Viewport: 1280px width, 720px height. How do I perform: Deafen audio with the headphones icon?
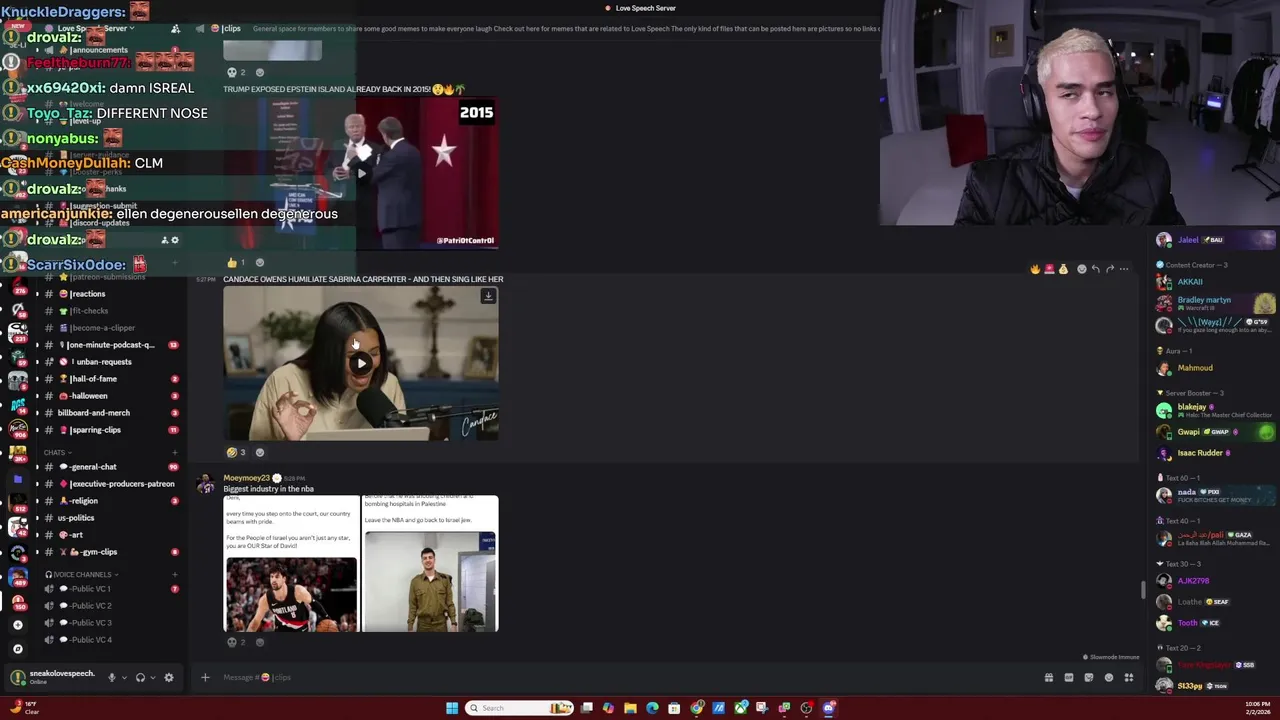click(140, 677)
